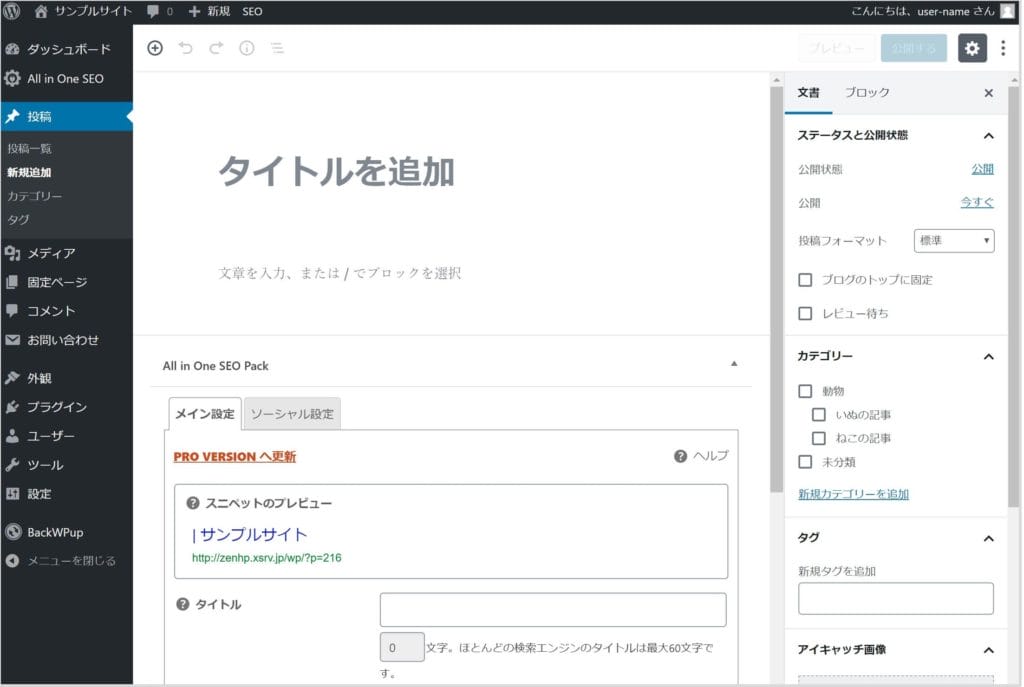The image size is (1024, 687).
Task: Tick the 動物 category checkbox
Action: tap(805, 391)
